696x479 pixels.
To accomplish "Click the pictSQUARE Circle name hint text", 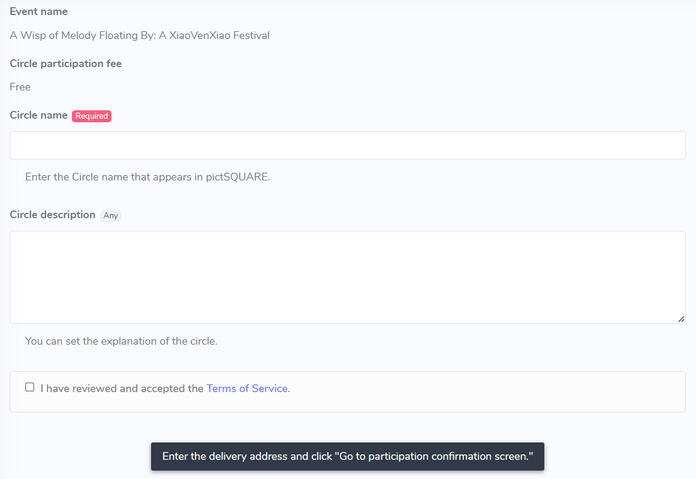I will 147,177.
